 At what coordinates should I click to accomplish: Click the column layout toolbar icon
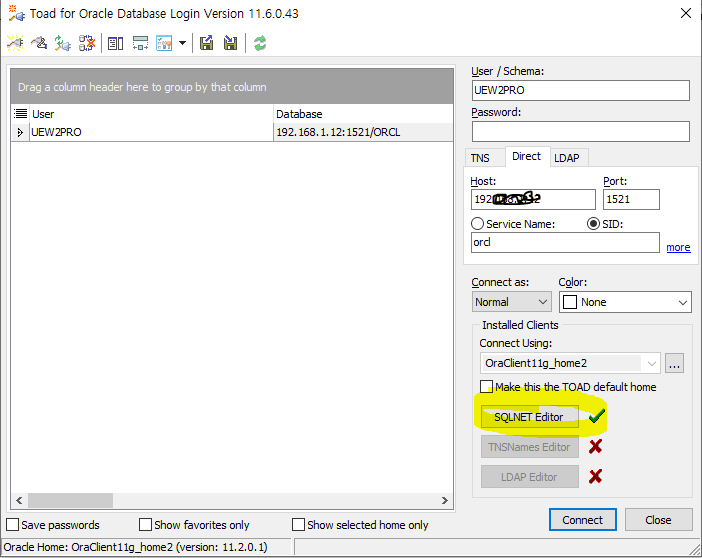pyautogui.click(x=140, y=43)
